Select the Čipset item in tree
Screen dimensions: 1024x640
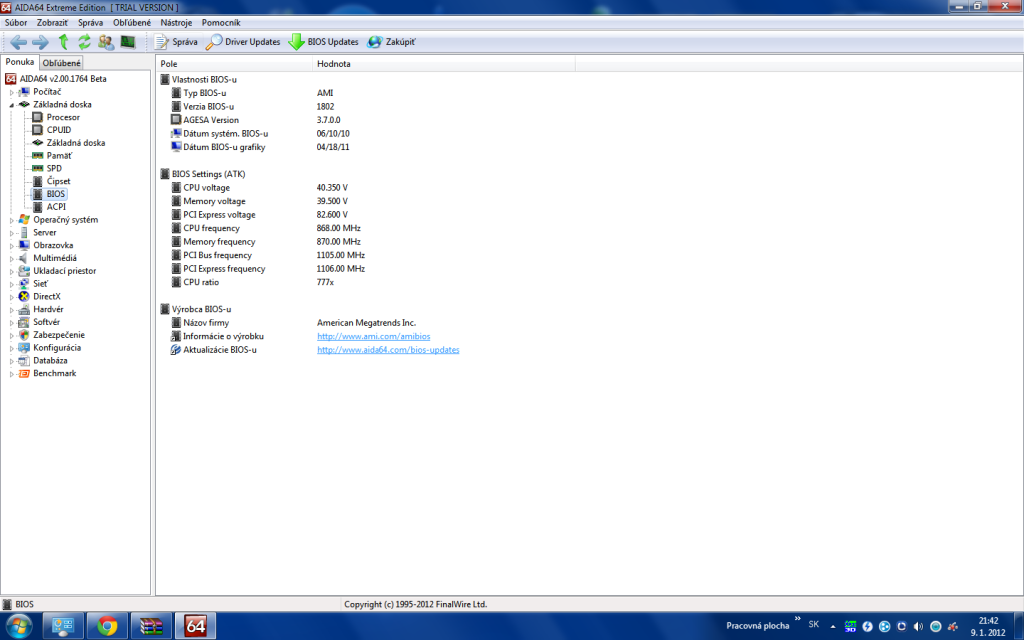pos(58,181)
